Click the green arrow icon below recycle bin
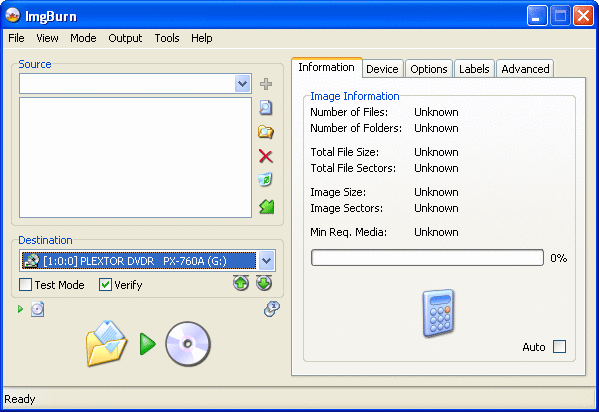599x412 pixels. click(267, 207)
